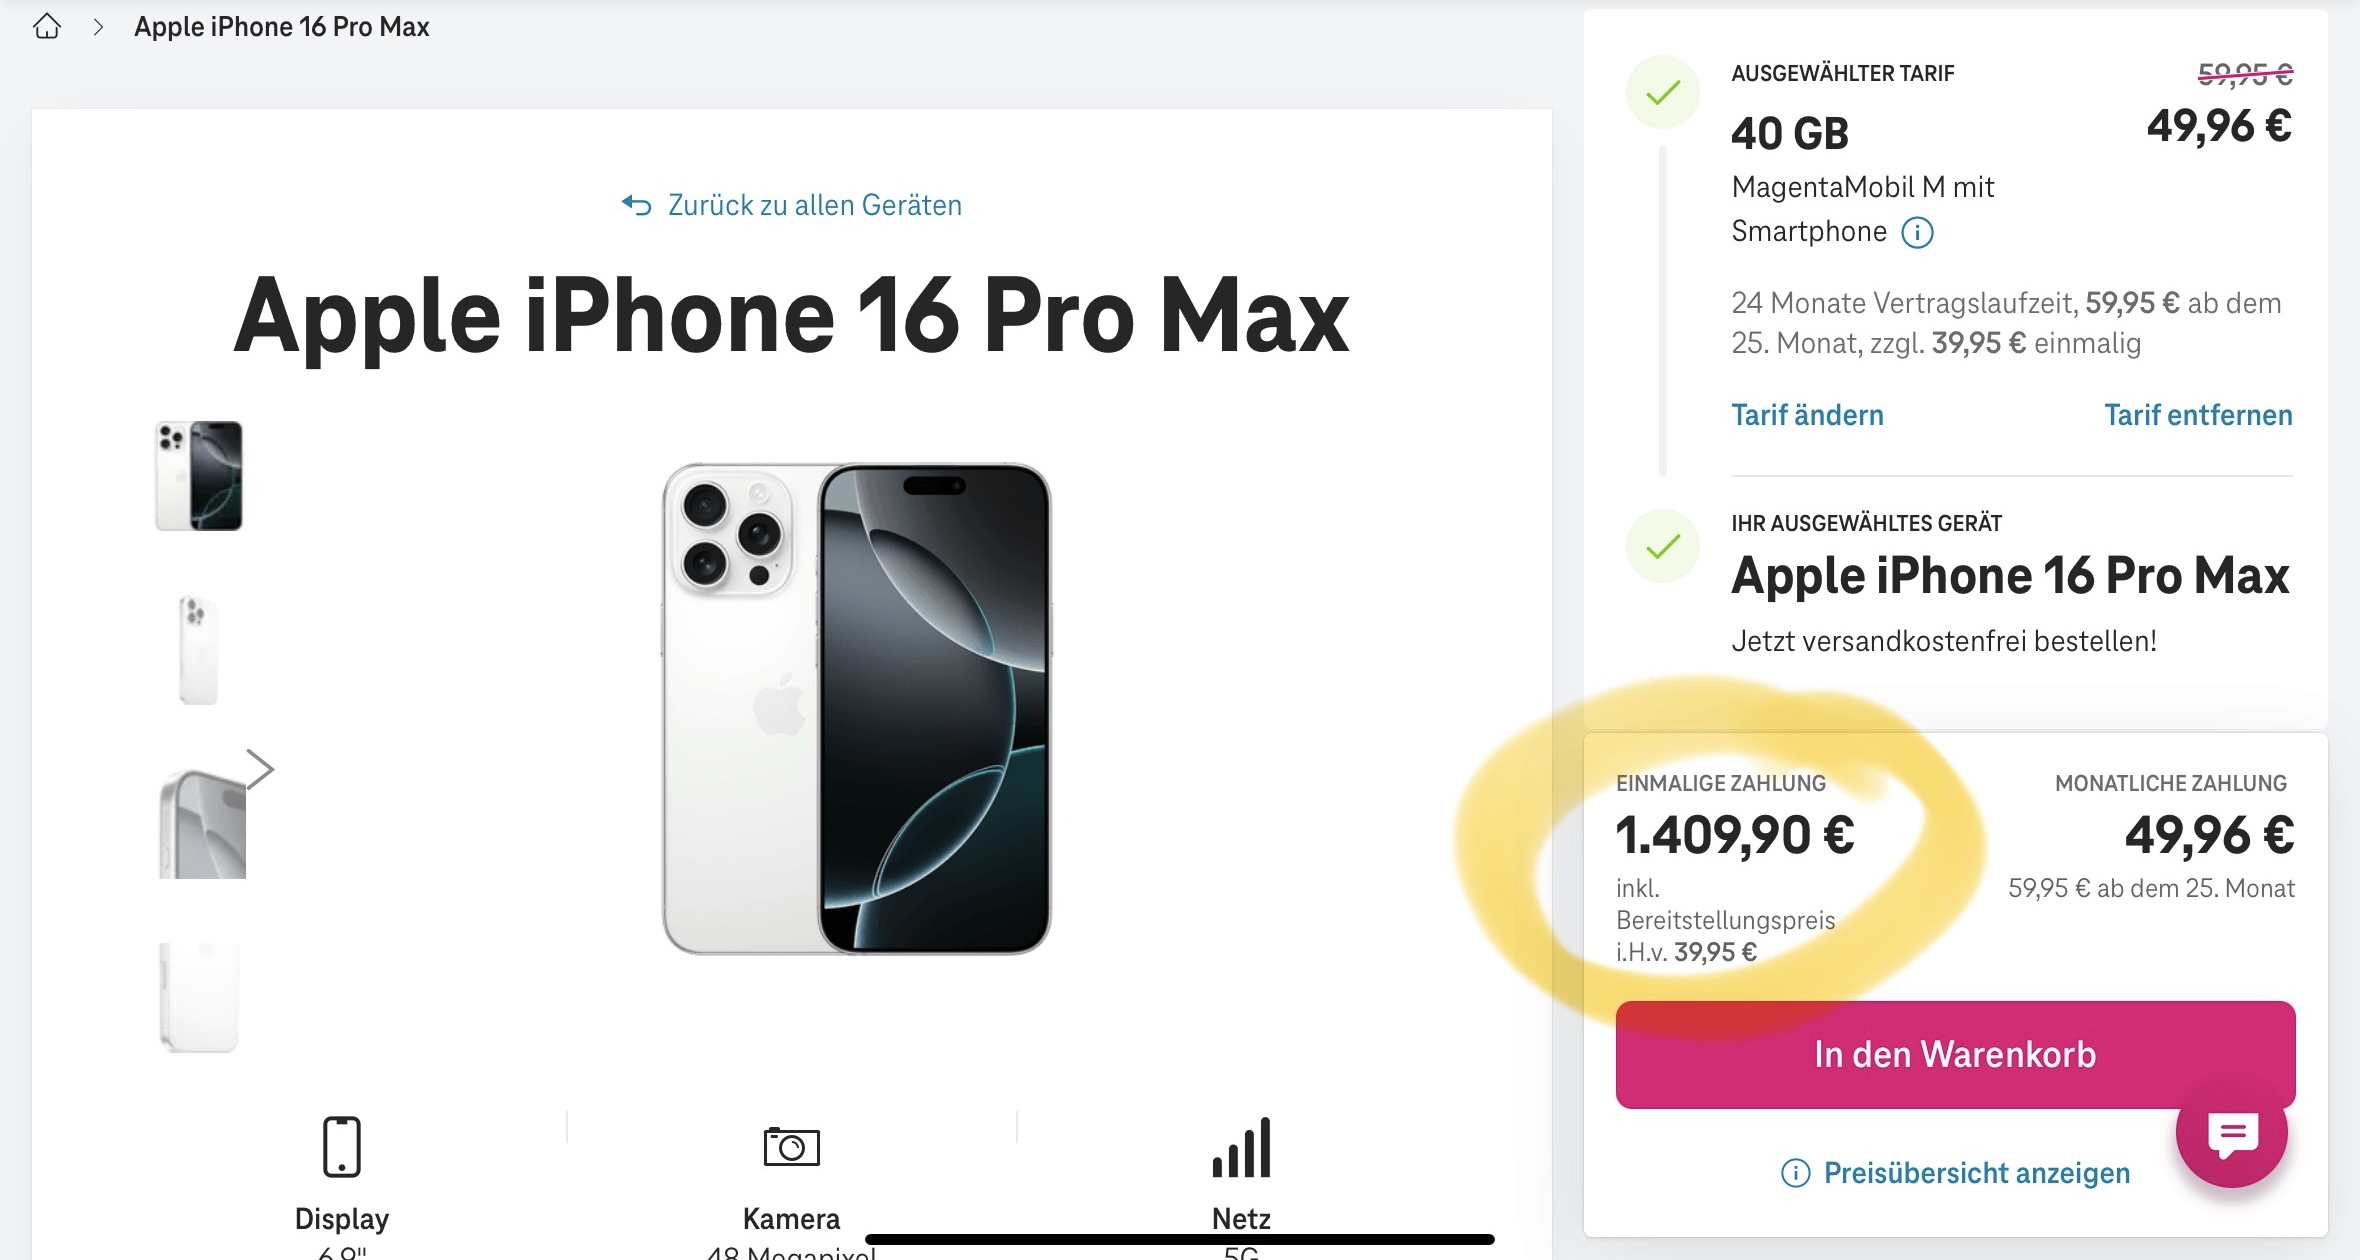This screenshot has height=1260, width=2360.
Task: Click the Tarif entfernen link
Action: coord(2197,415)
